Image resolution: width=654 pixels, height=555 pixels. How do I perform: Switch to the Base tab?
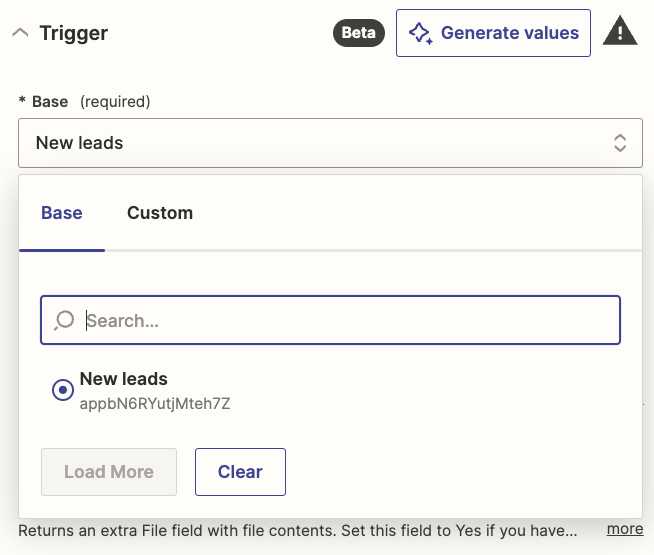tap(62, 213)
